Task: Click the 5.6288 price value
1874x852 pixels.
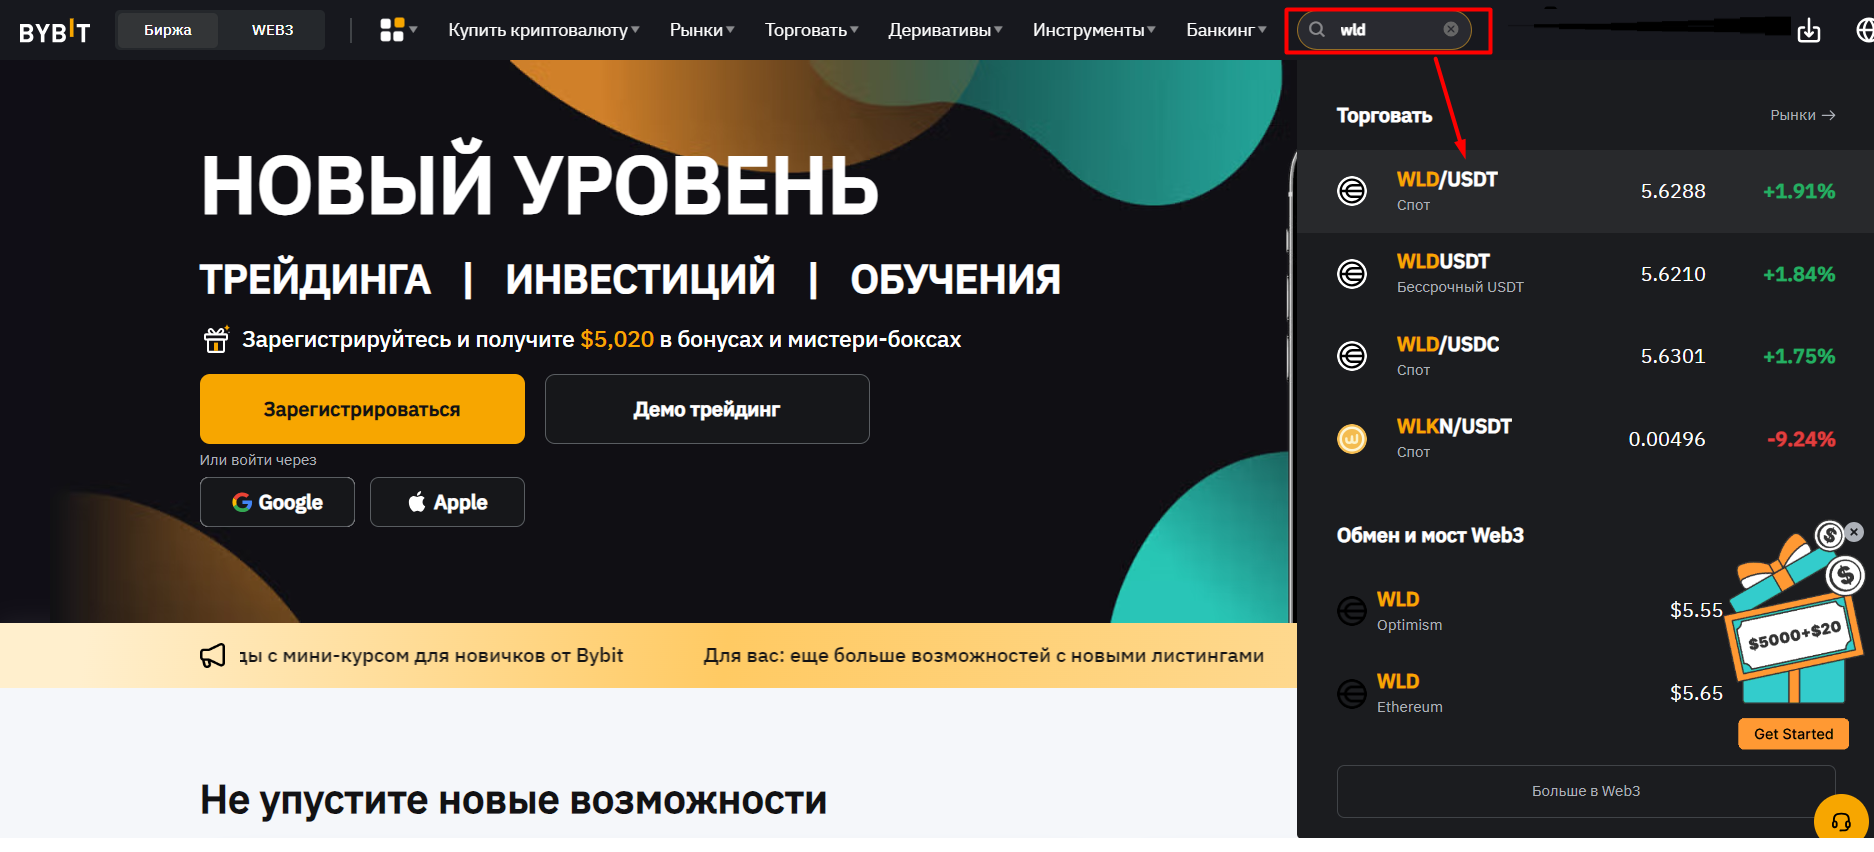Action: (x=1673, y=191)
